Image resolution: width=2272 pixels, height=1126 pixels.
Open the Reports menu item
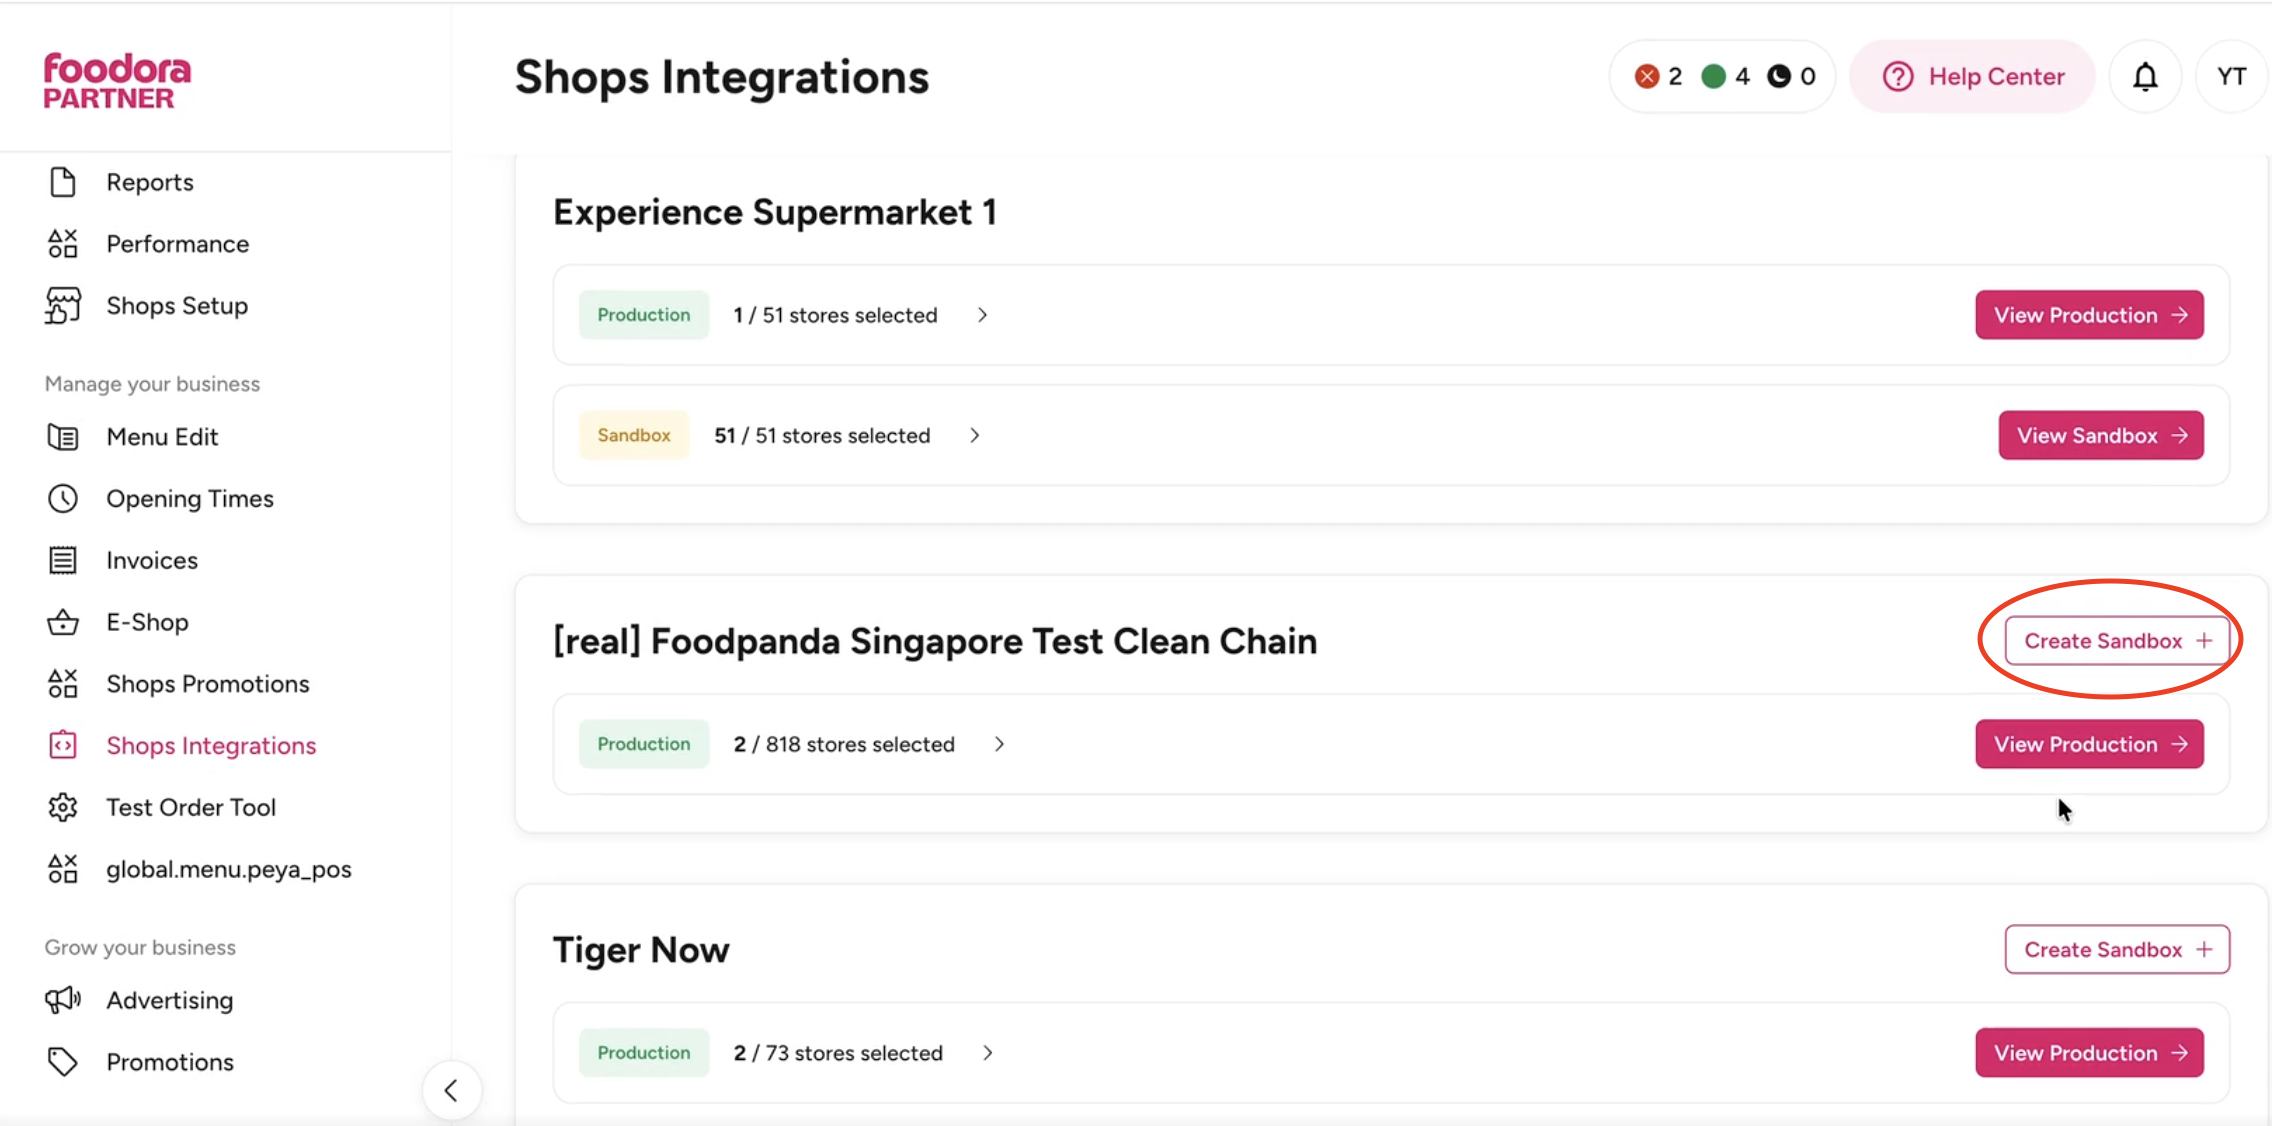click(150, 182)
